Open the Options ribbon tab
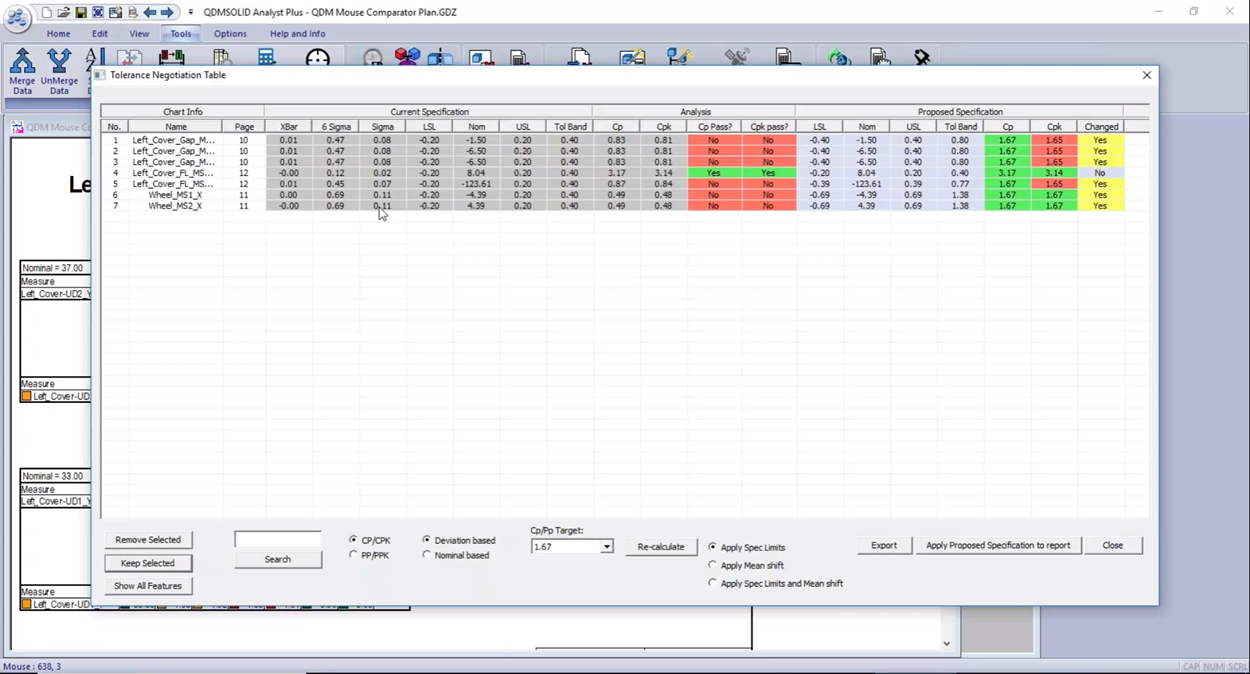The image size is (1250, 674). 230,34
